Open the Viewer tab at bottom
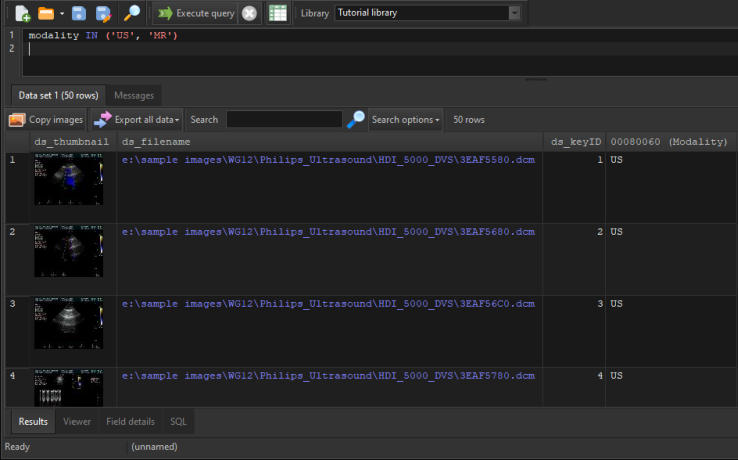This screenshot has width=738, height=460. (76, 421)
